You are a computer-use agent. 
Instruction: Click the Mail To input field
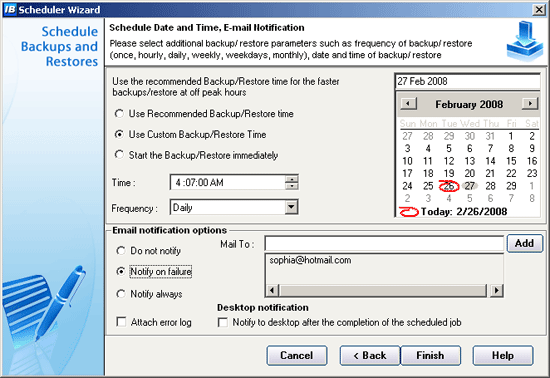point(384,243)
